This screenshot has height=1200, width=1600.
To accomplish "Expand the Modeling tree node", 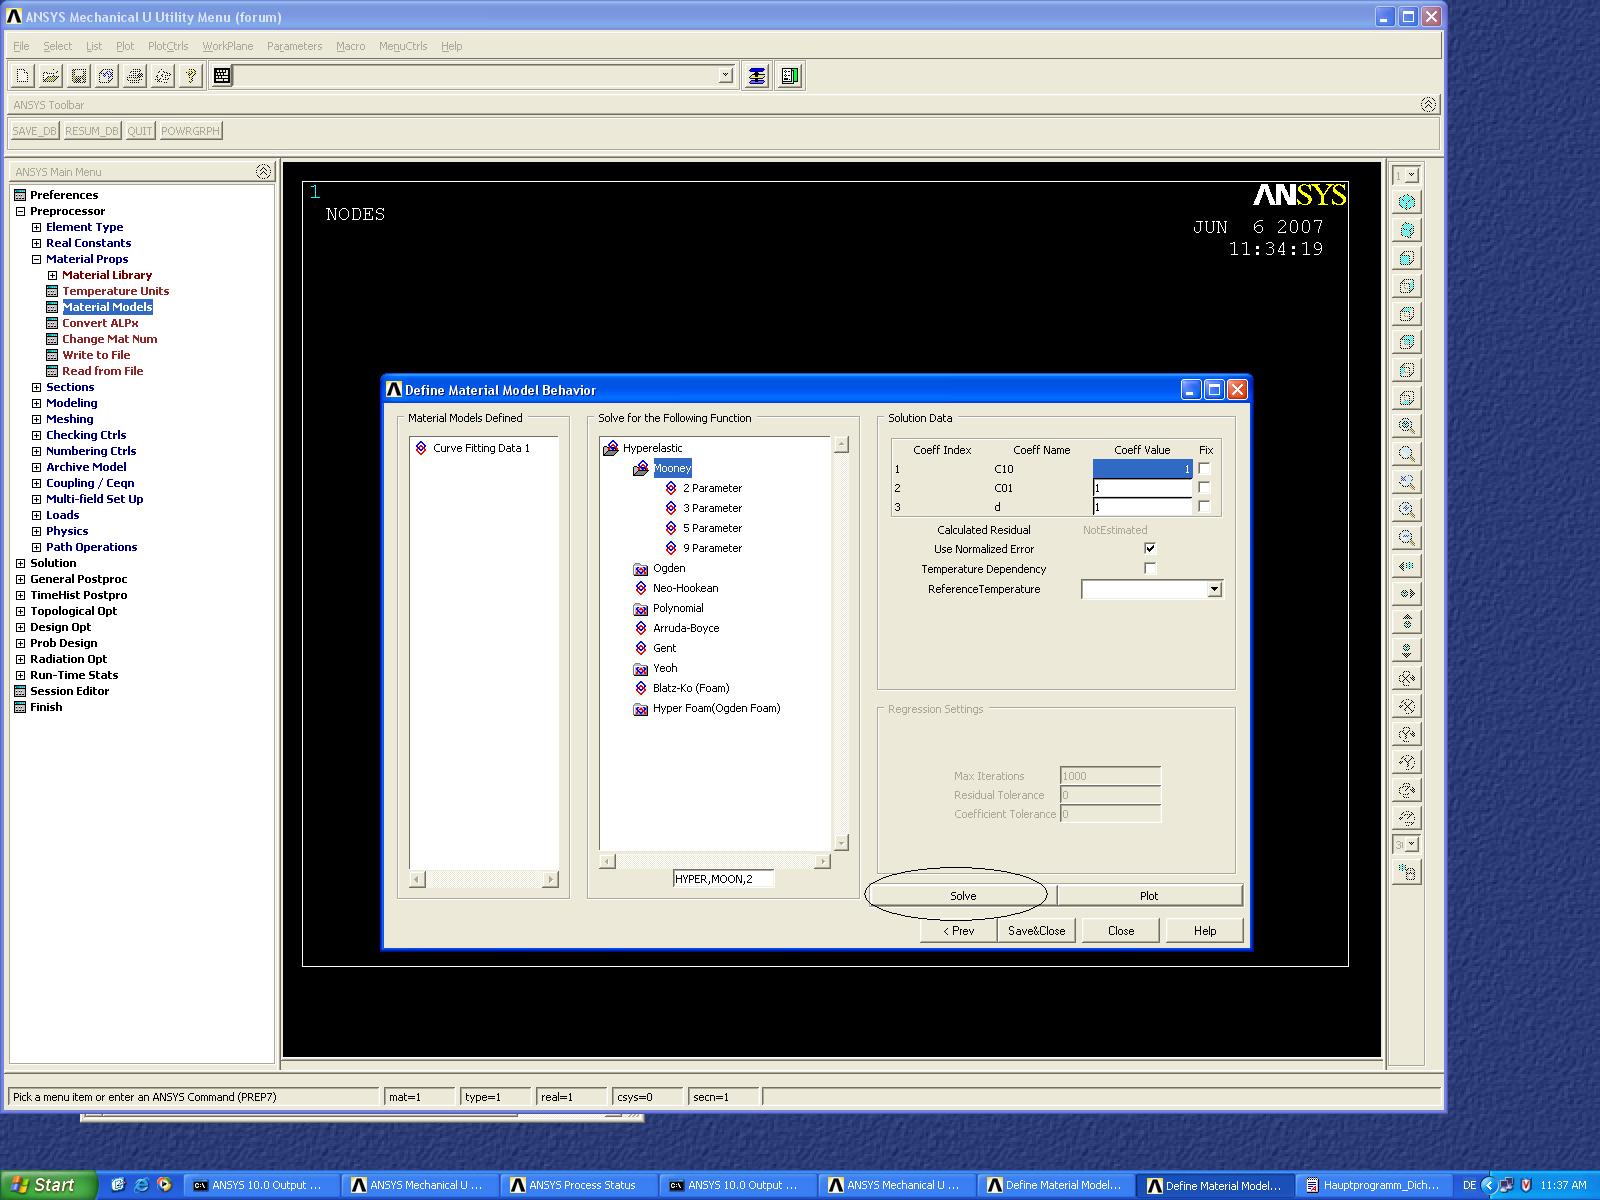I will point(36,403).
